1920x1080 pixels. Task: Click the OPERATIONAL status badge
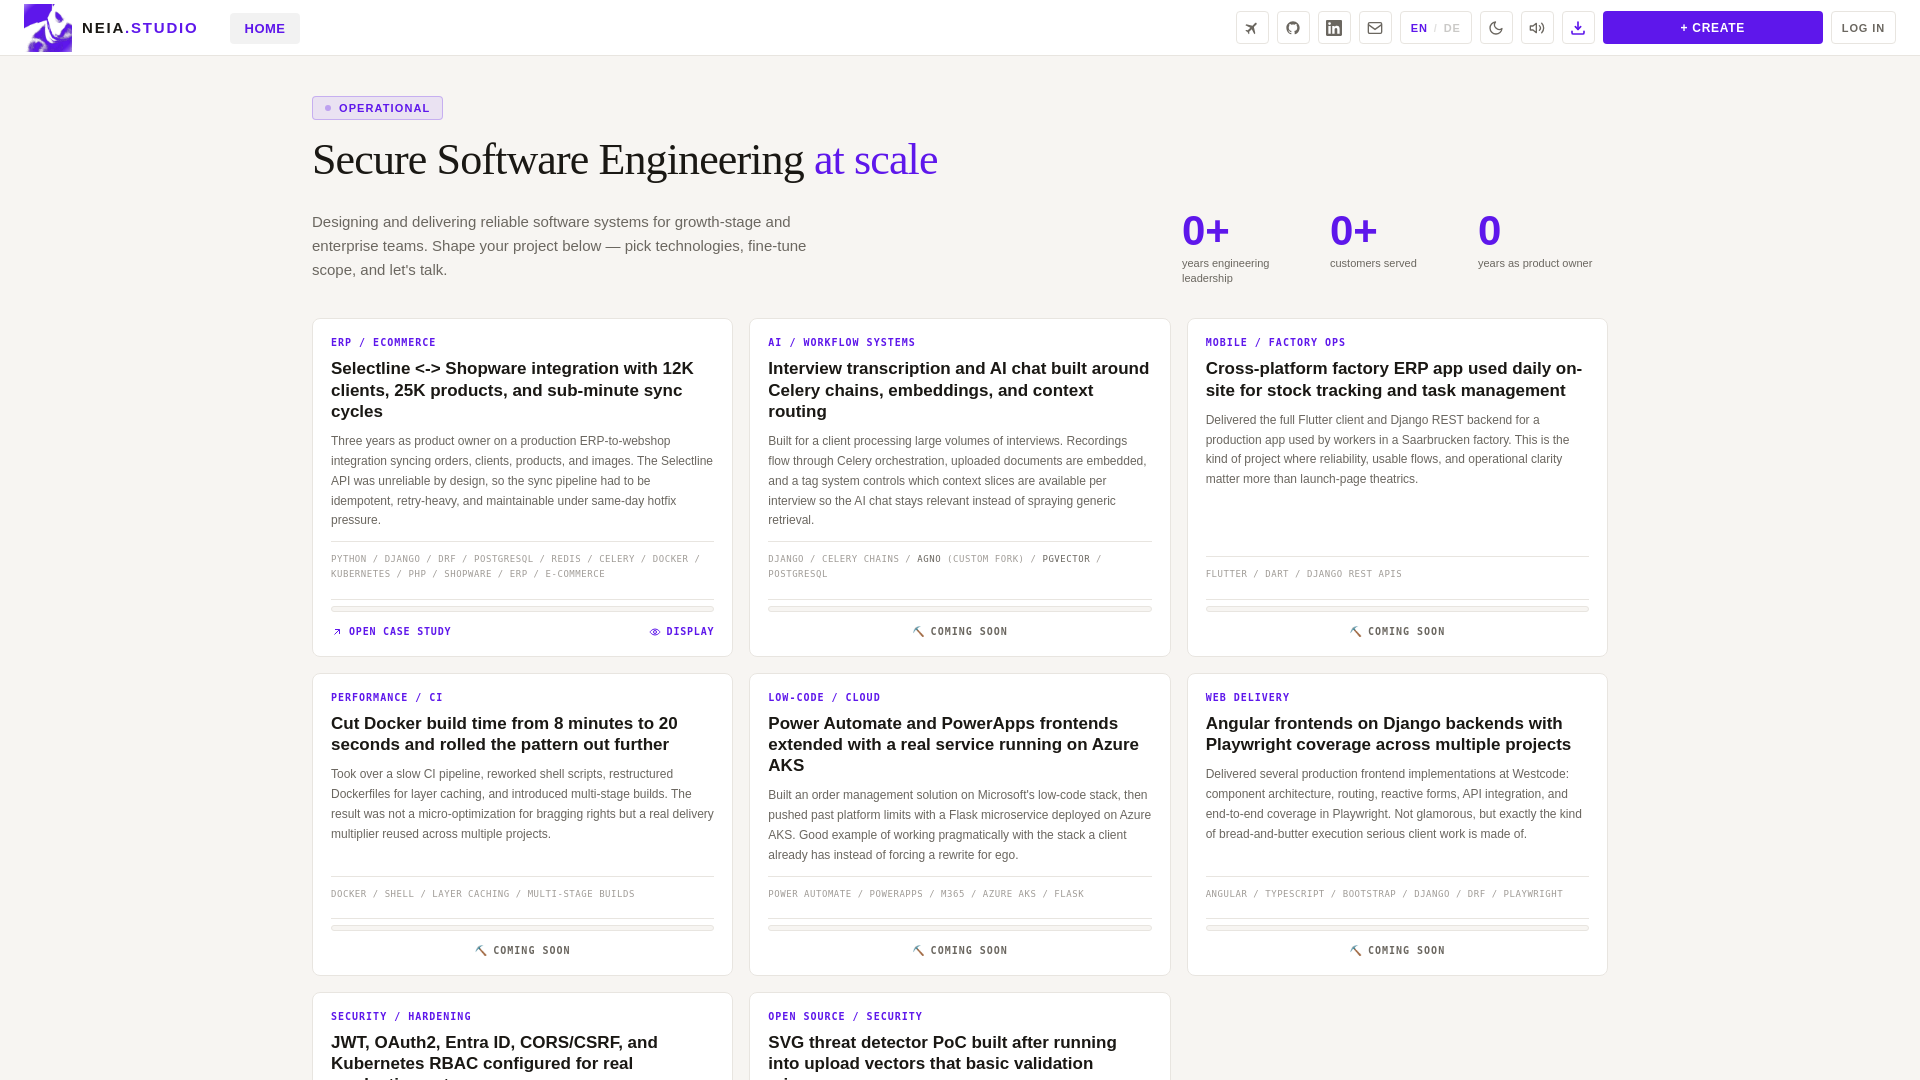(x=377, y=108)
